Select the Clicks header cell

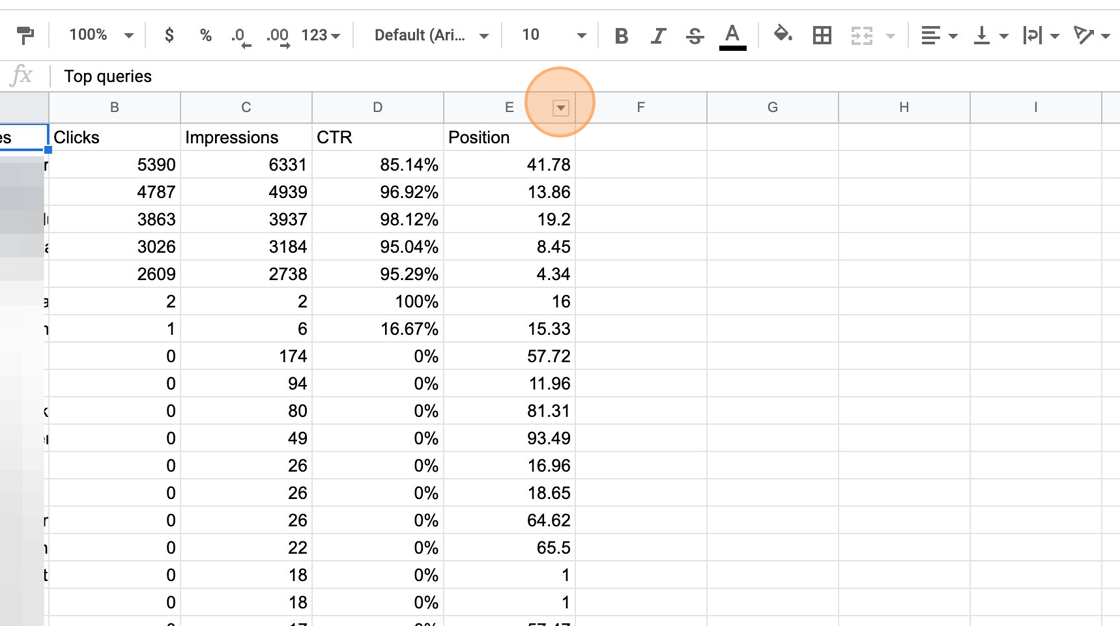tap(114, 137)
